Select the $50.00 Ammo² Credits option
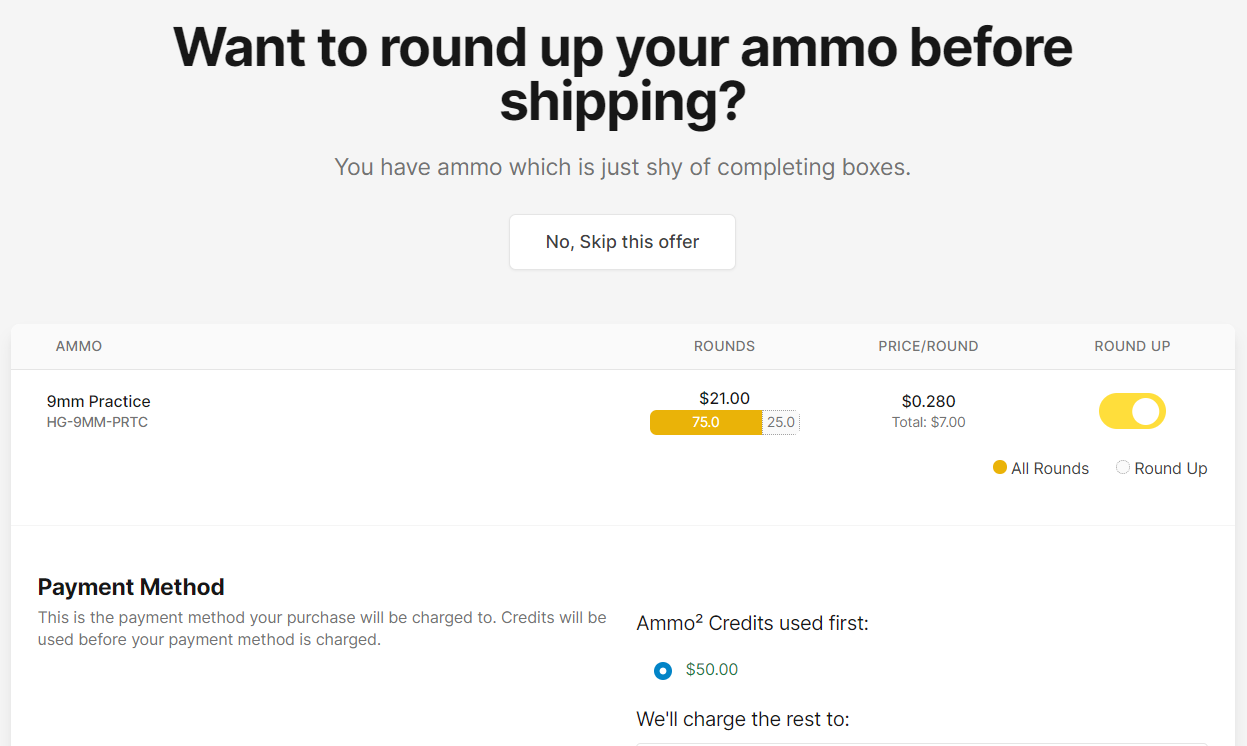 point(662,670)
